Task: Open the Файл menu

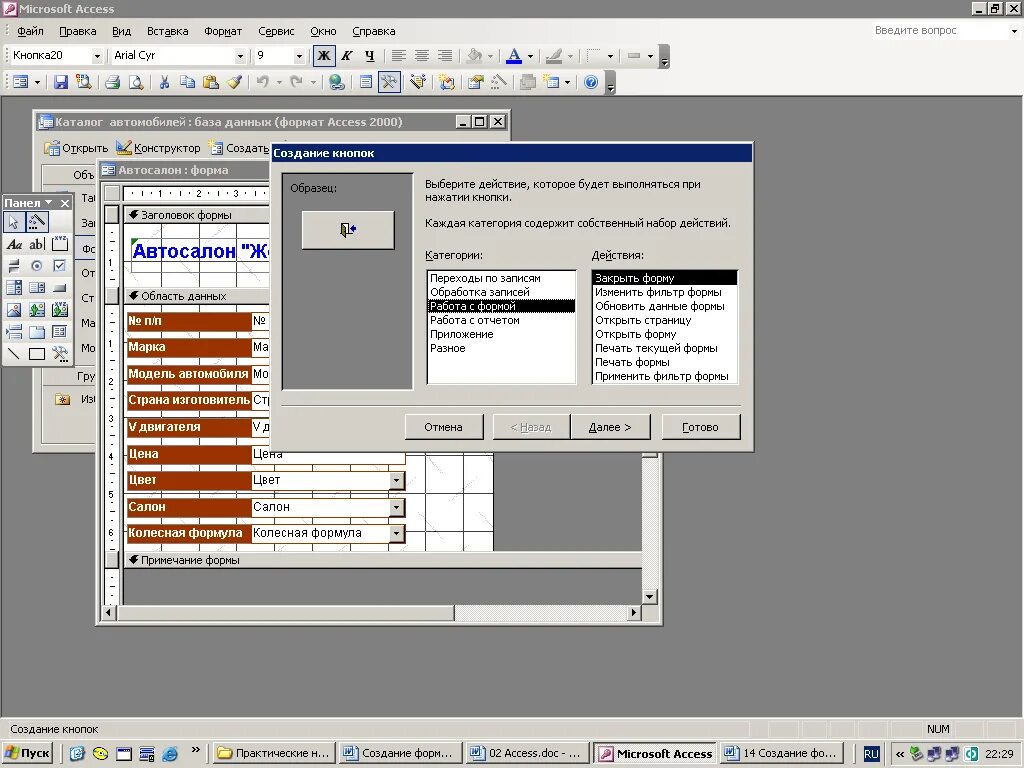Action: [x=30, y=31]
